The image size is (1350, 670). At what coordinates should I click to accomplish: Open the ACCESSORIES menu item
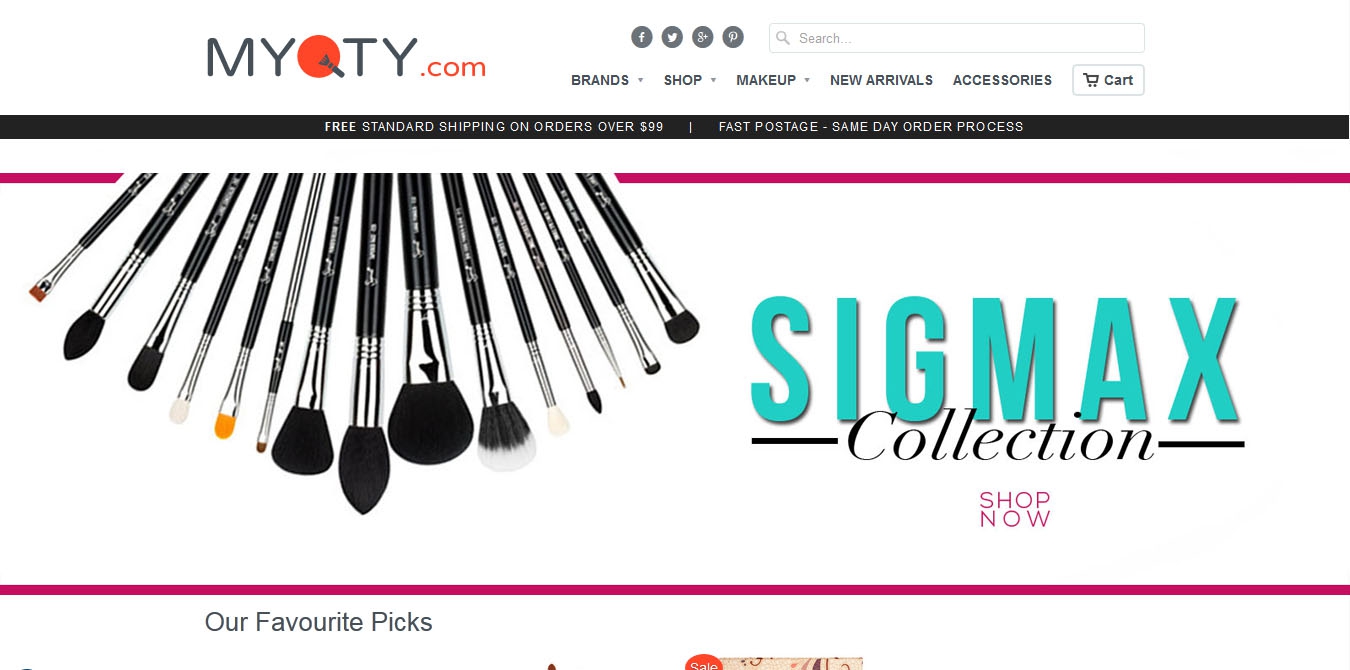(1002, 80)
